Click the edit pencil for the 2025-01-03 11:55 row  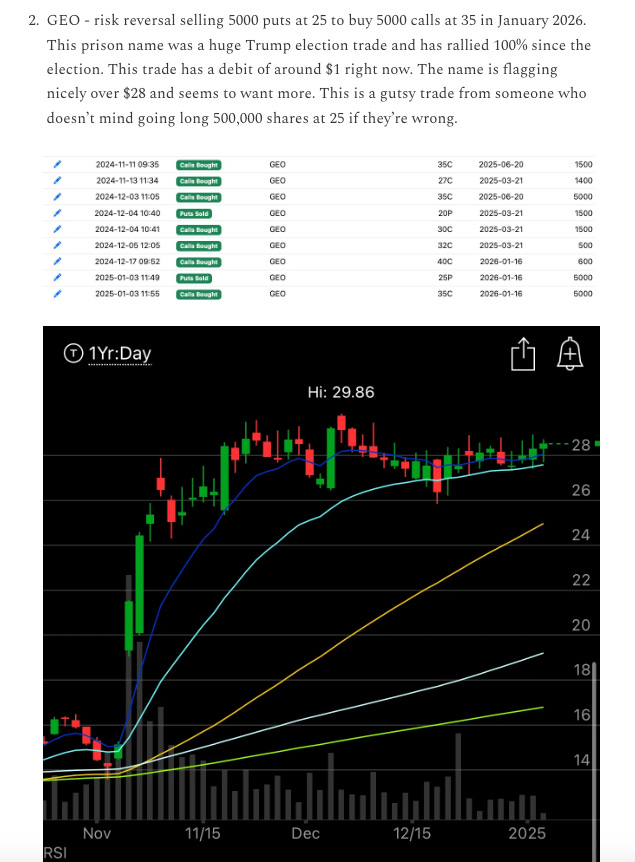click(58, 294)
